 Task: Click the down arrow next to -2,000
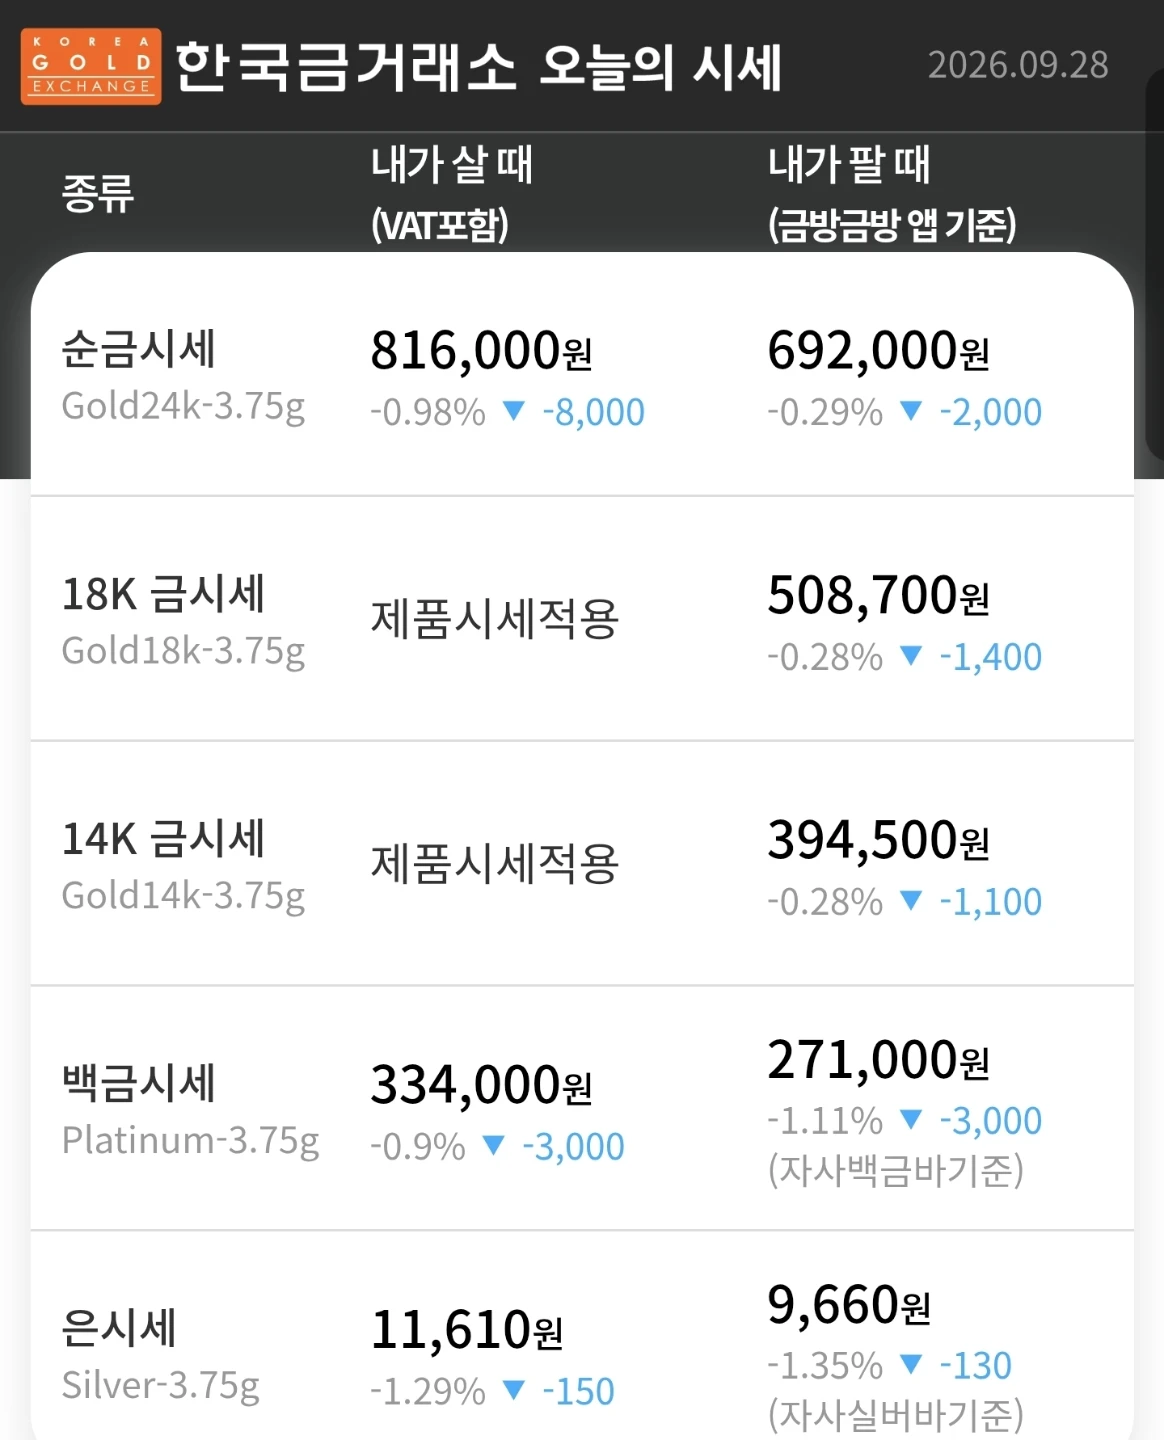[911, 411]
